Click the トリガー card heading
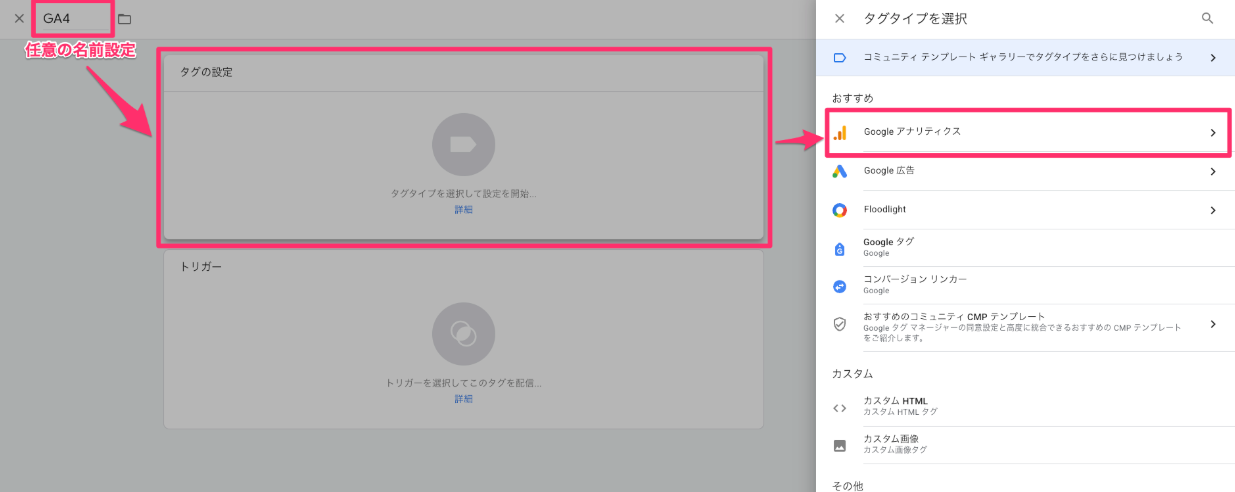Image resolution: width=1235 pixels, height=492 pixels. [201, 268]
